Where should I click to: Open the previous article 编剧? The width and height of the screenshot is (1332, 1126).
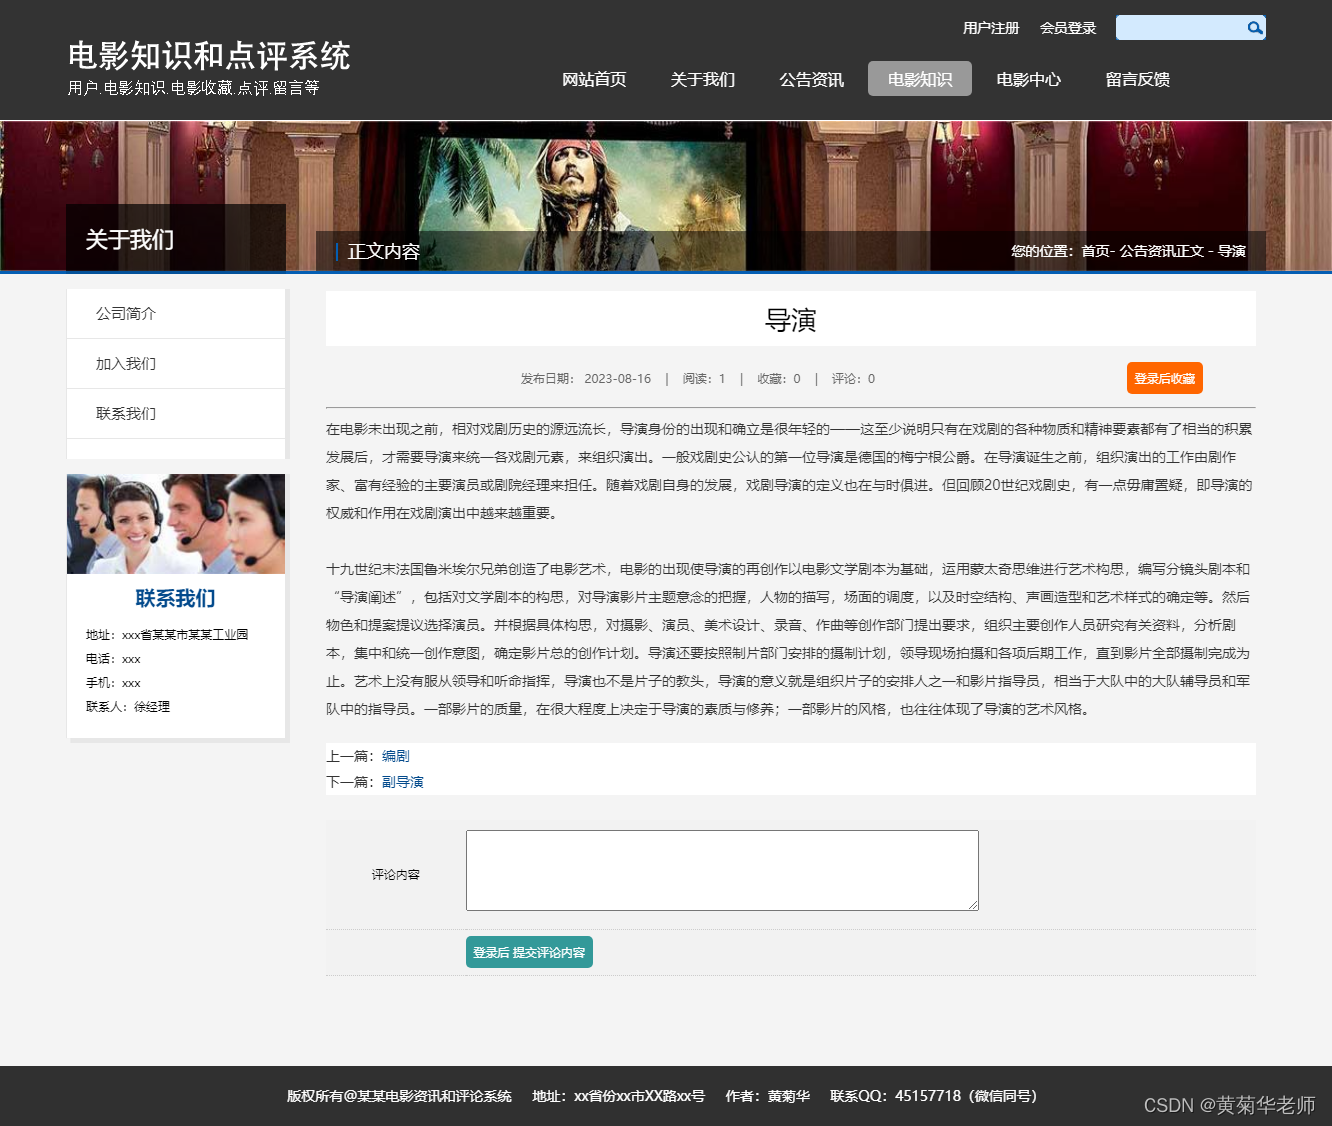(396, 756)
